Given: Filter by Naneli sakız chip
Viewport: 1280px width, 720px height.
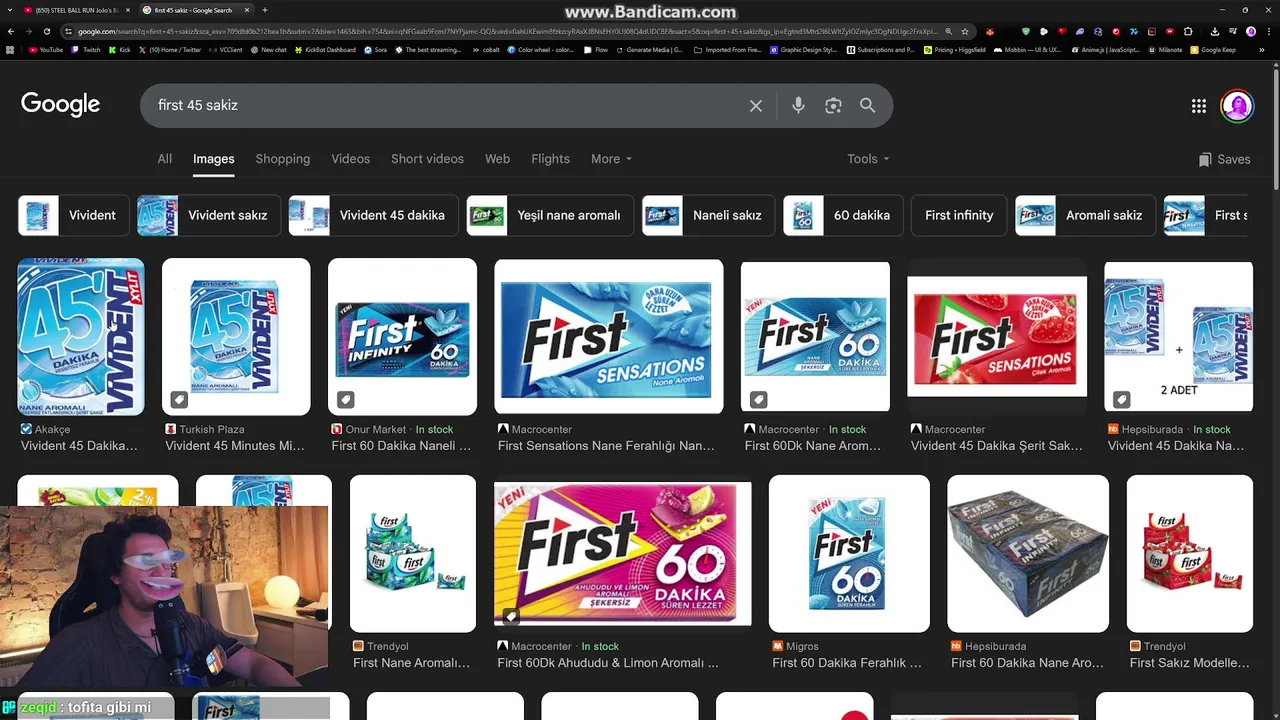Looking at the screenshot, I should (x=708, y=215).
